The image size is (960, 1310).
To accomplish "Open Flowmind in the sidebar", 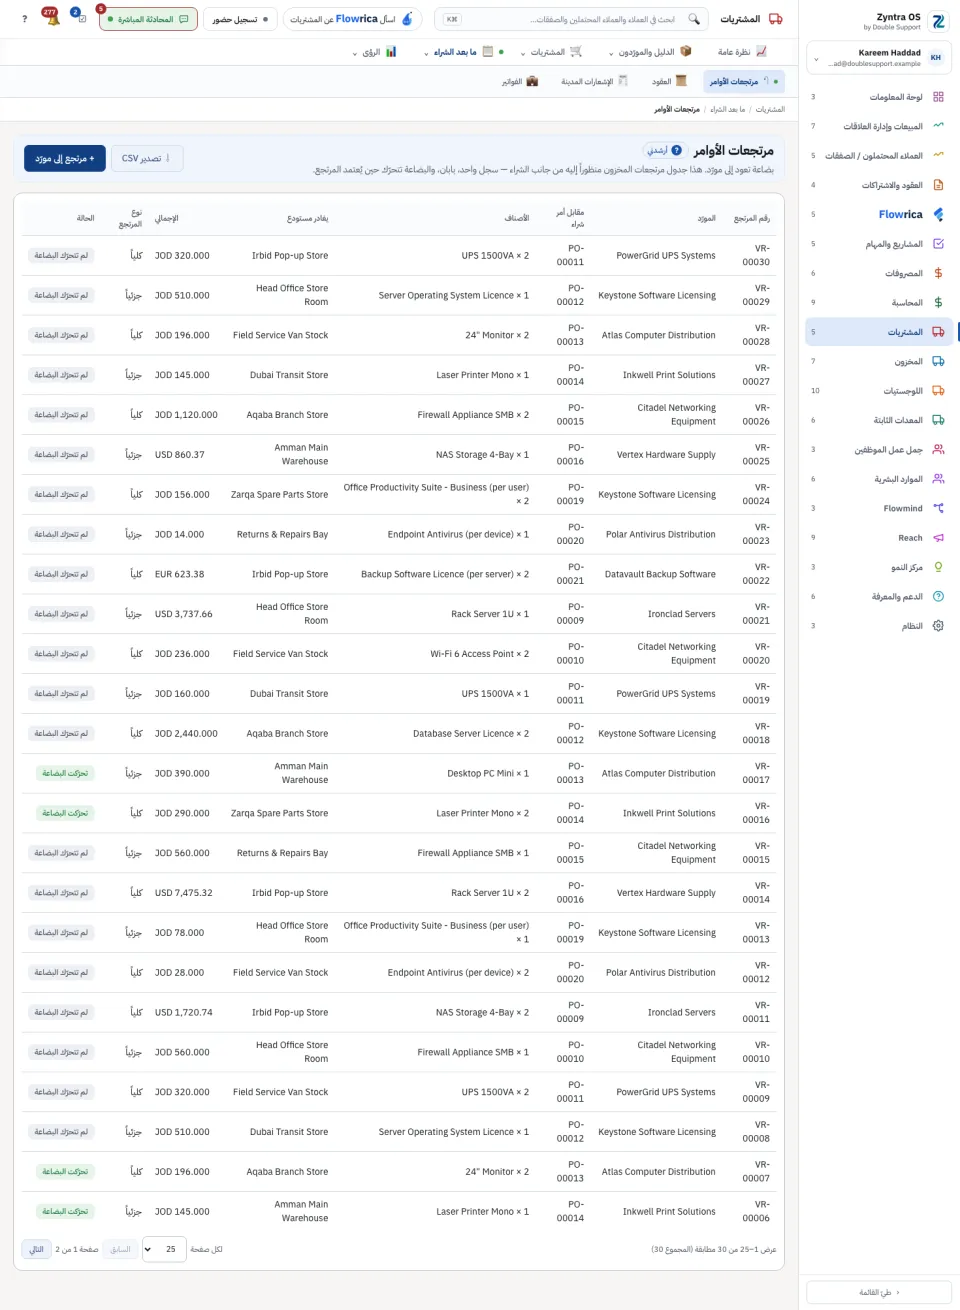I will pyautogui.click(x=879, y=508).
